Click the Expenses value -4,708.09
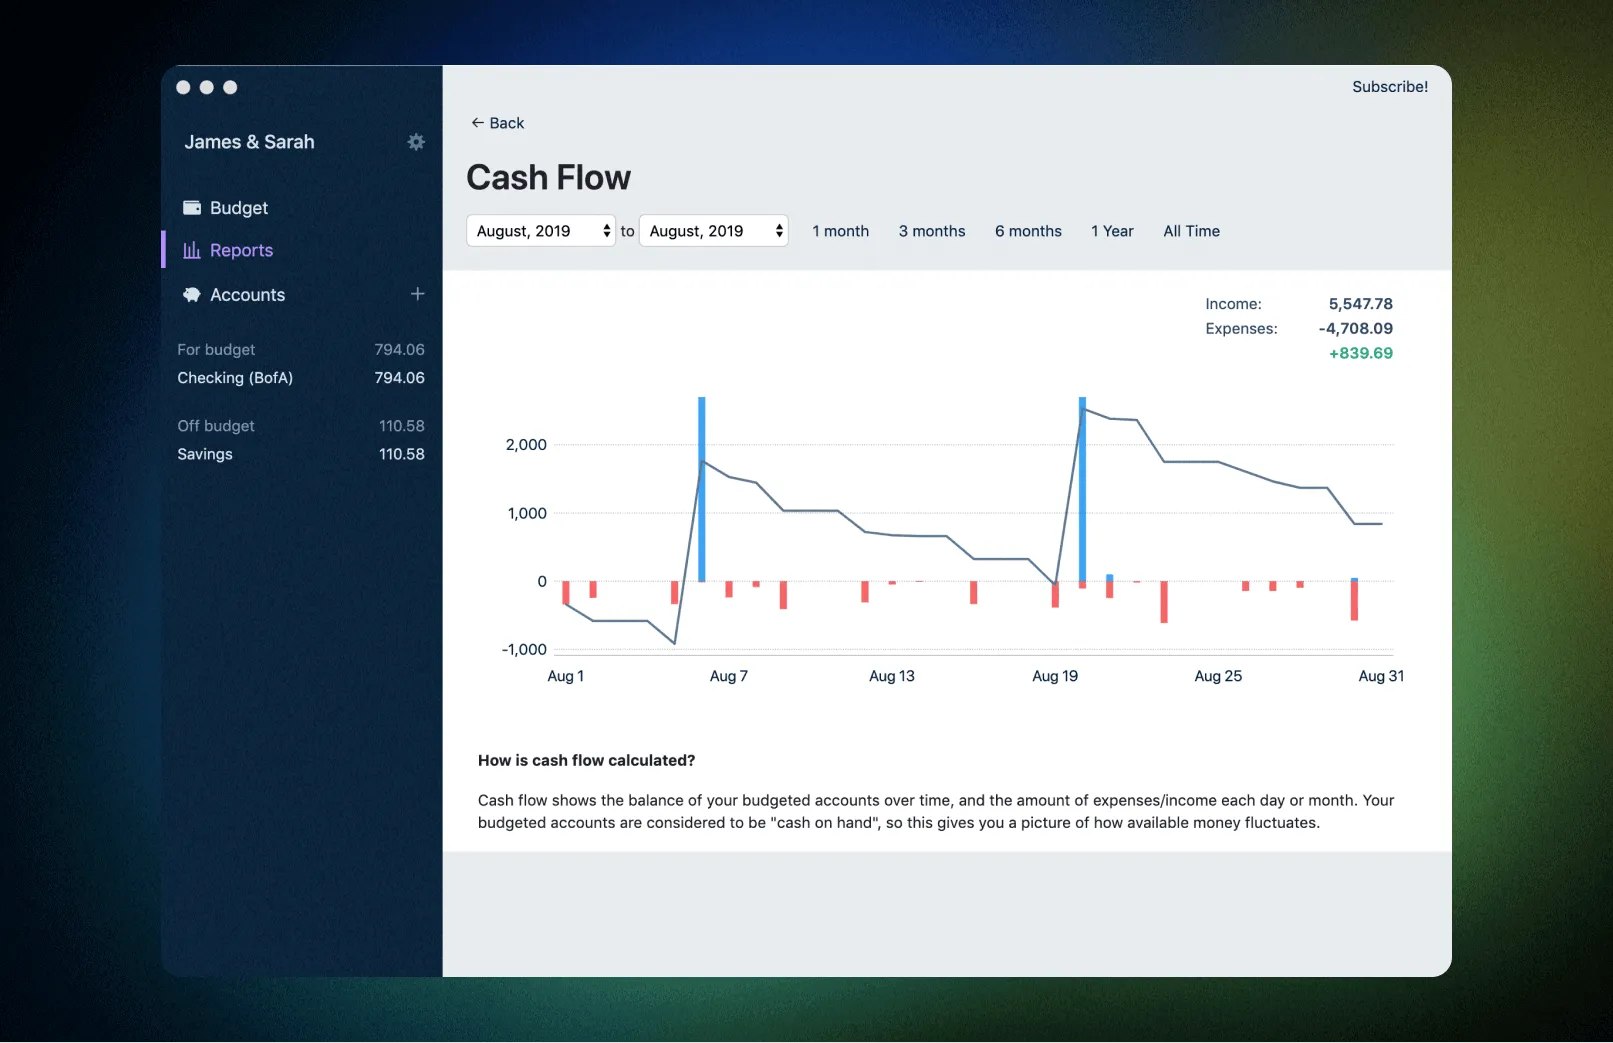This screenshot has height=1043, width=1613. (x=1355, y=329)
